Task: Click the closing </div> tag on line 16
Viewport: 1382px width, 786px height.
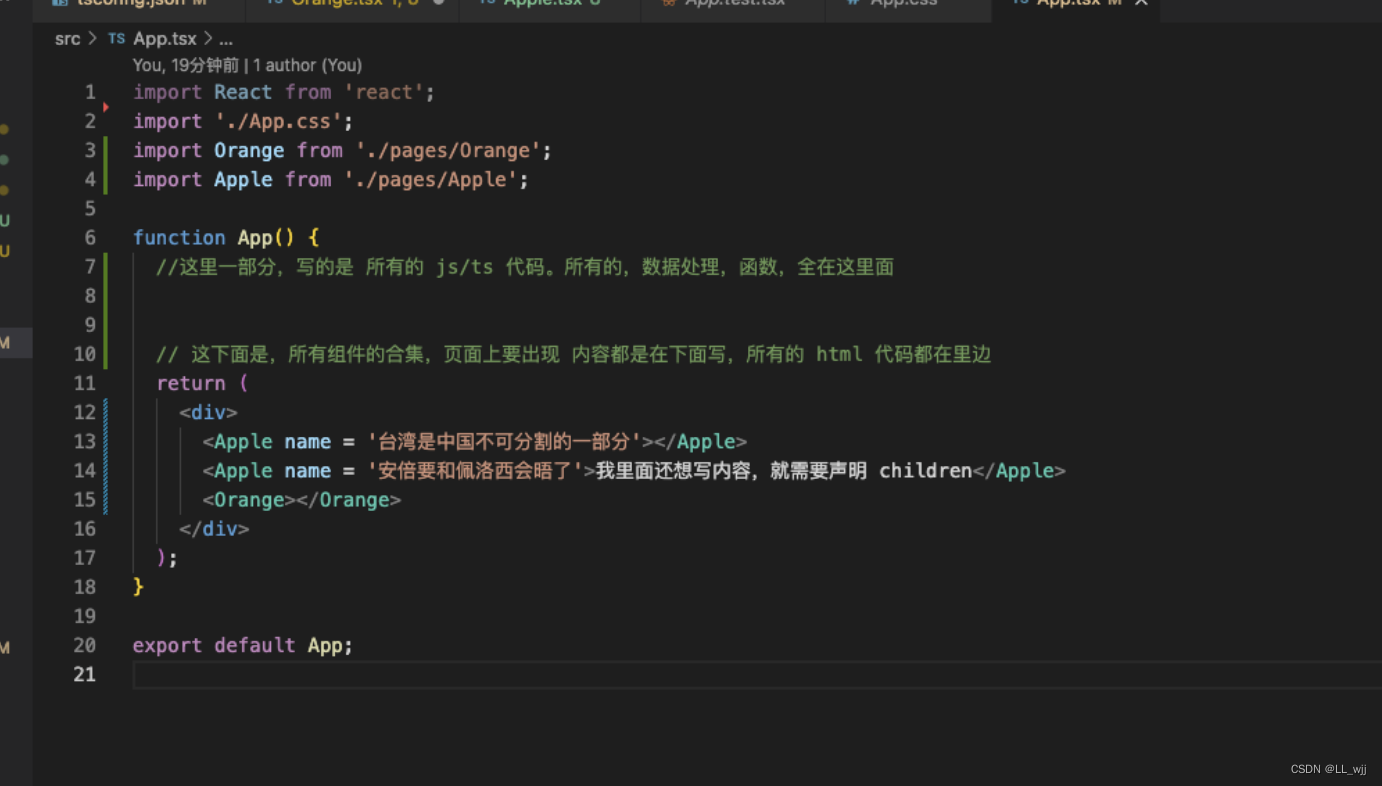Action: [x=214, y=528]
